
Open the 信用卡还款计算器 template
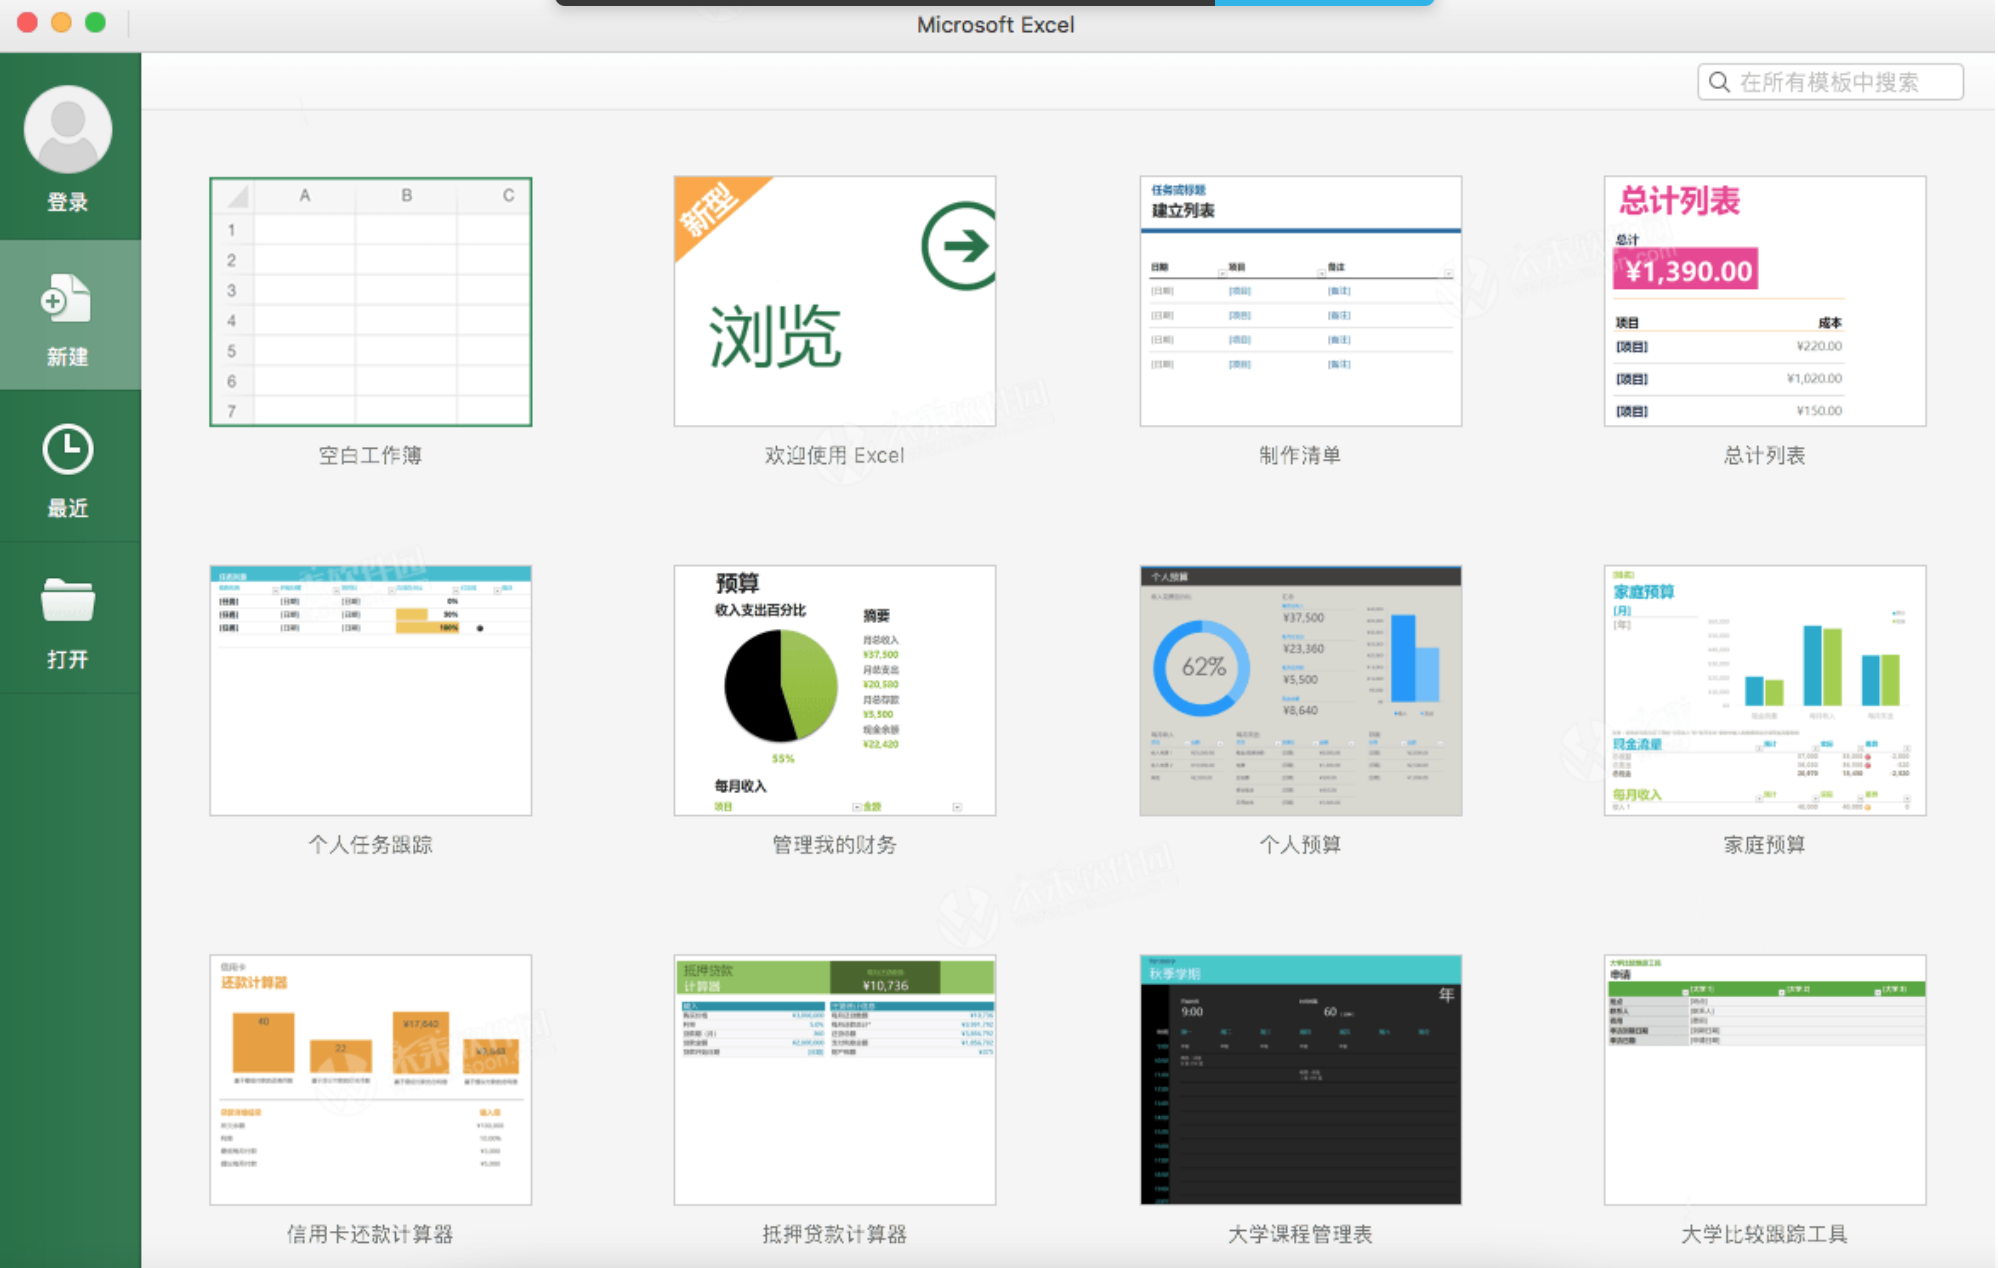click(x=370, y=1080)
